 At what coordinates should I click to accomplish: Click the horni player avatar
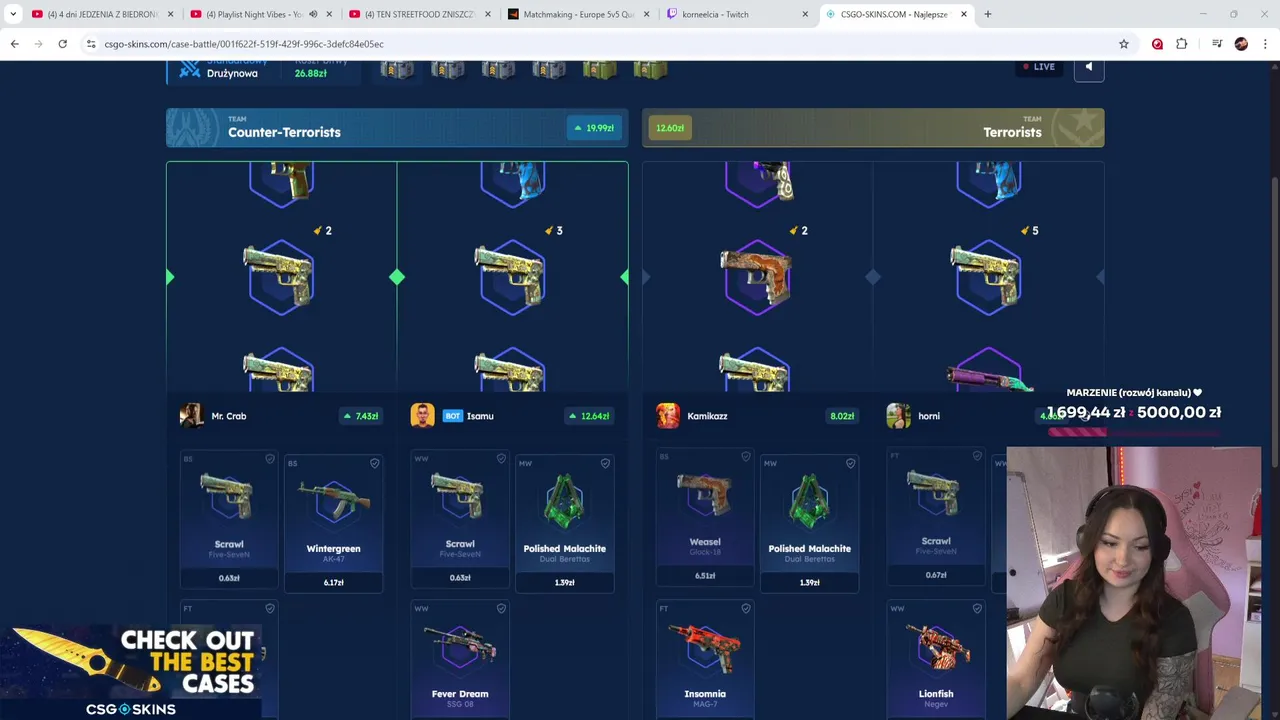(x=898, y=416)
